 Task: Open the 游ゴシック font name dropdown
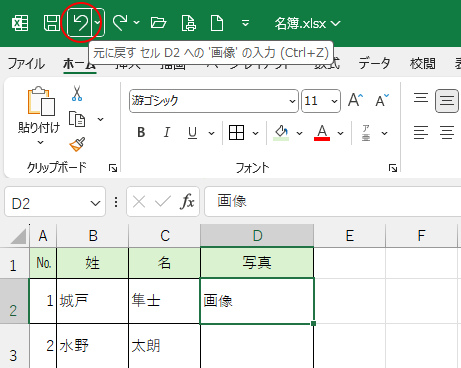pos(292,101)
